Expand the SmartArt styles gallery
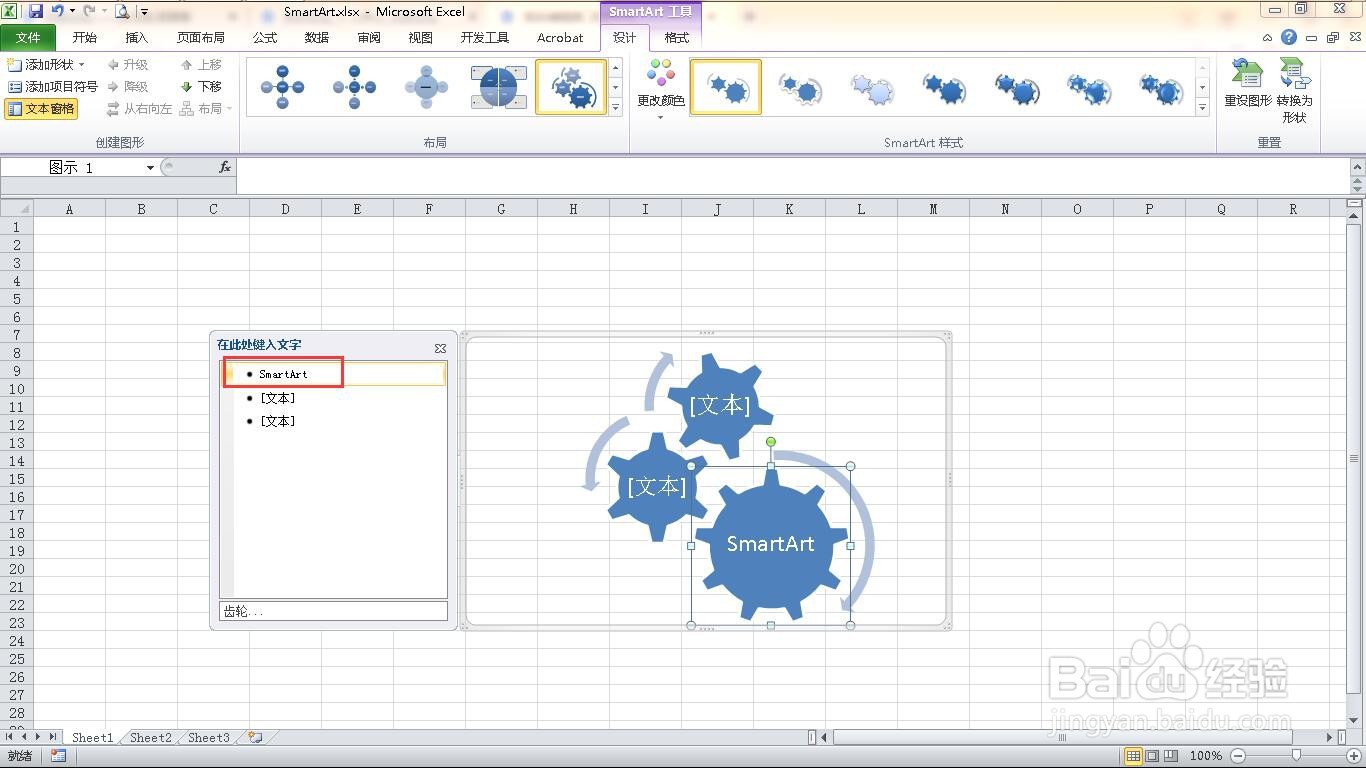The width and height of the screenshot is (1366, 768). (1202, 107)
